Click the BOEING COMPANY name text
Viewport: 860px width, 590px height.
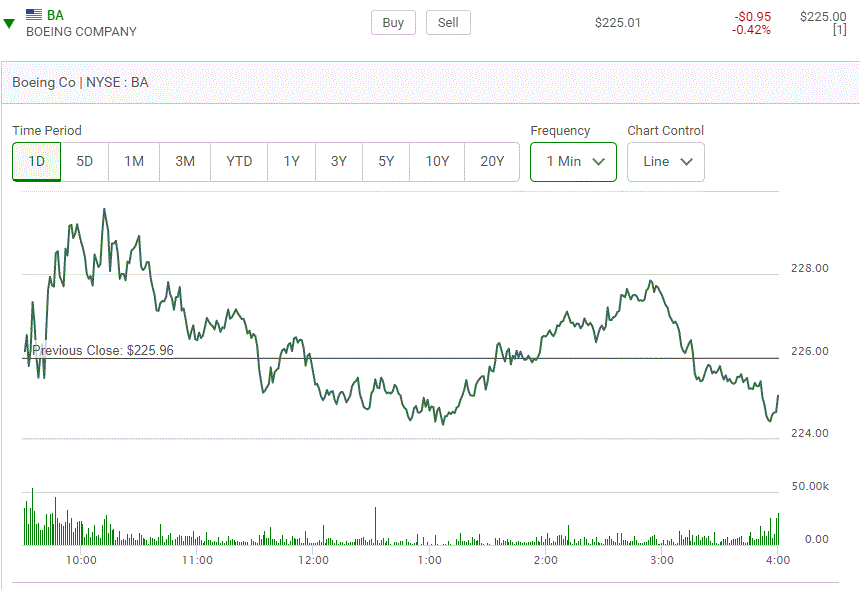pyautogui.click(x=81, y=32)
